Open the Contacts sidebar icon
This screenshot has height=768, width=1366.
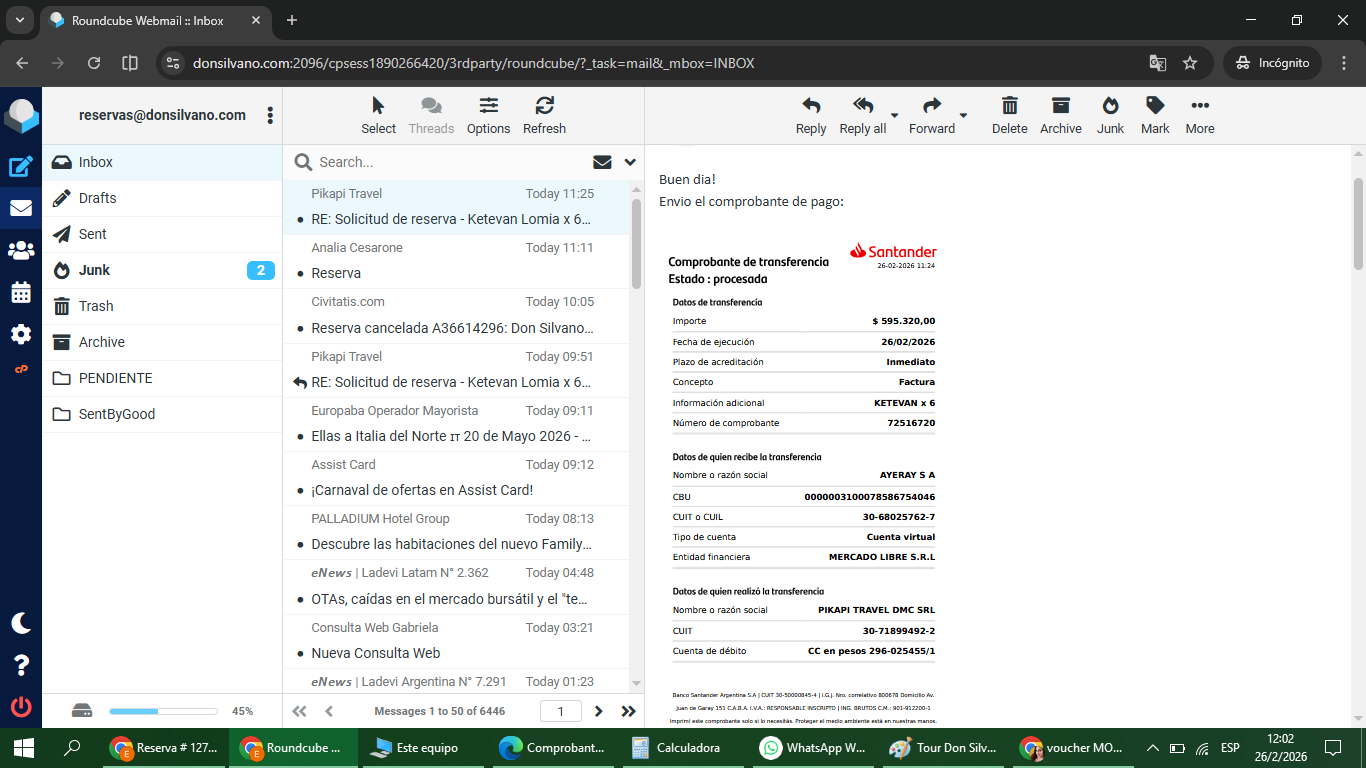[21, 250]
